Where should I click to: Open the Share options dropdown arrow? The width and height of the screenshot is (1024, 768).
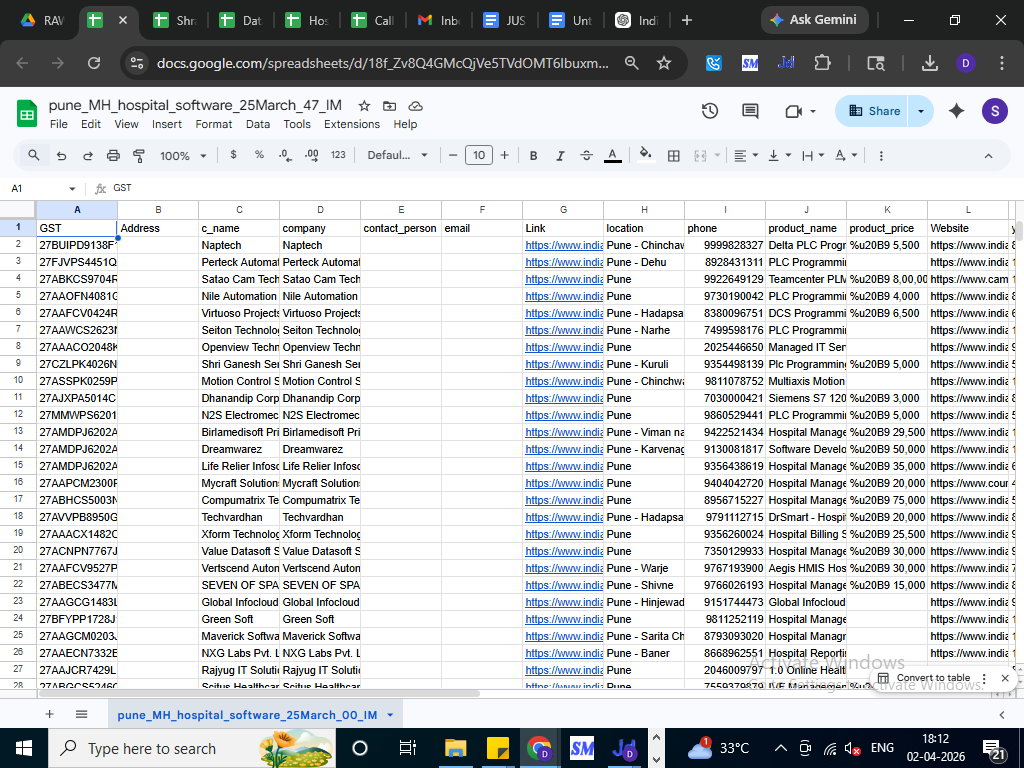[x=921, y=111]
